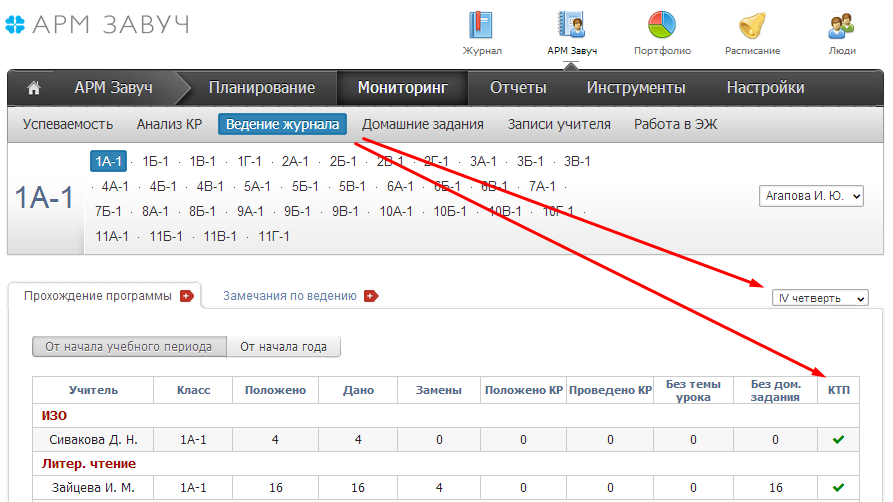
Task: Select Ведение журнала submenu
Action: click(282, 124)
